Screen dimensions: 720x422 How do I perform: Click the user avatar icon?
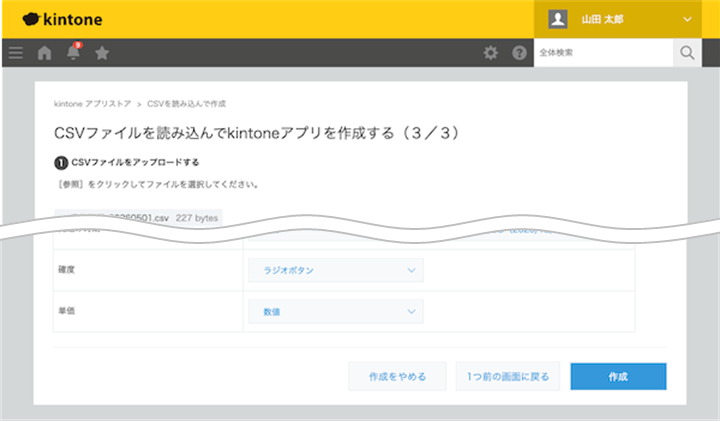558,19
